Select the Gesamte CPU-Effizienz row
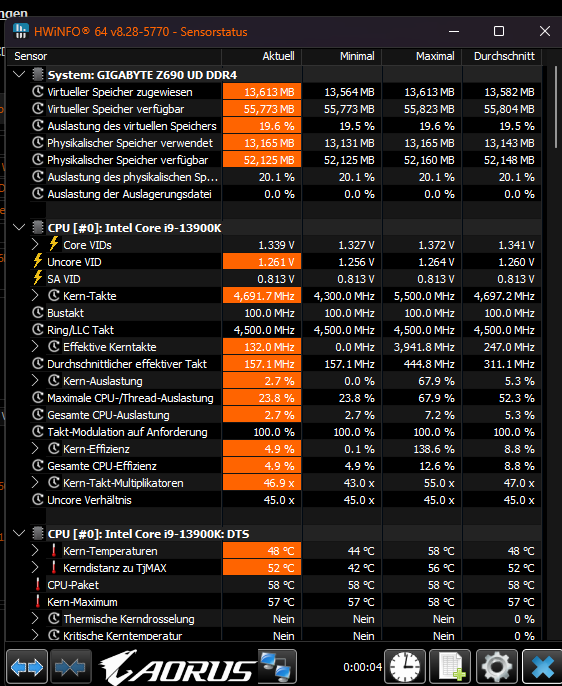The width and height of the screenshot is (562, 686). coord(286,466)
